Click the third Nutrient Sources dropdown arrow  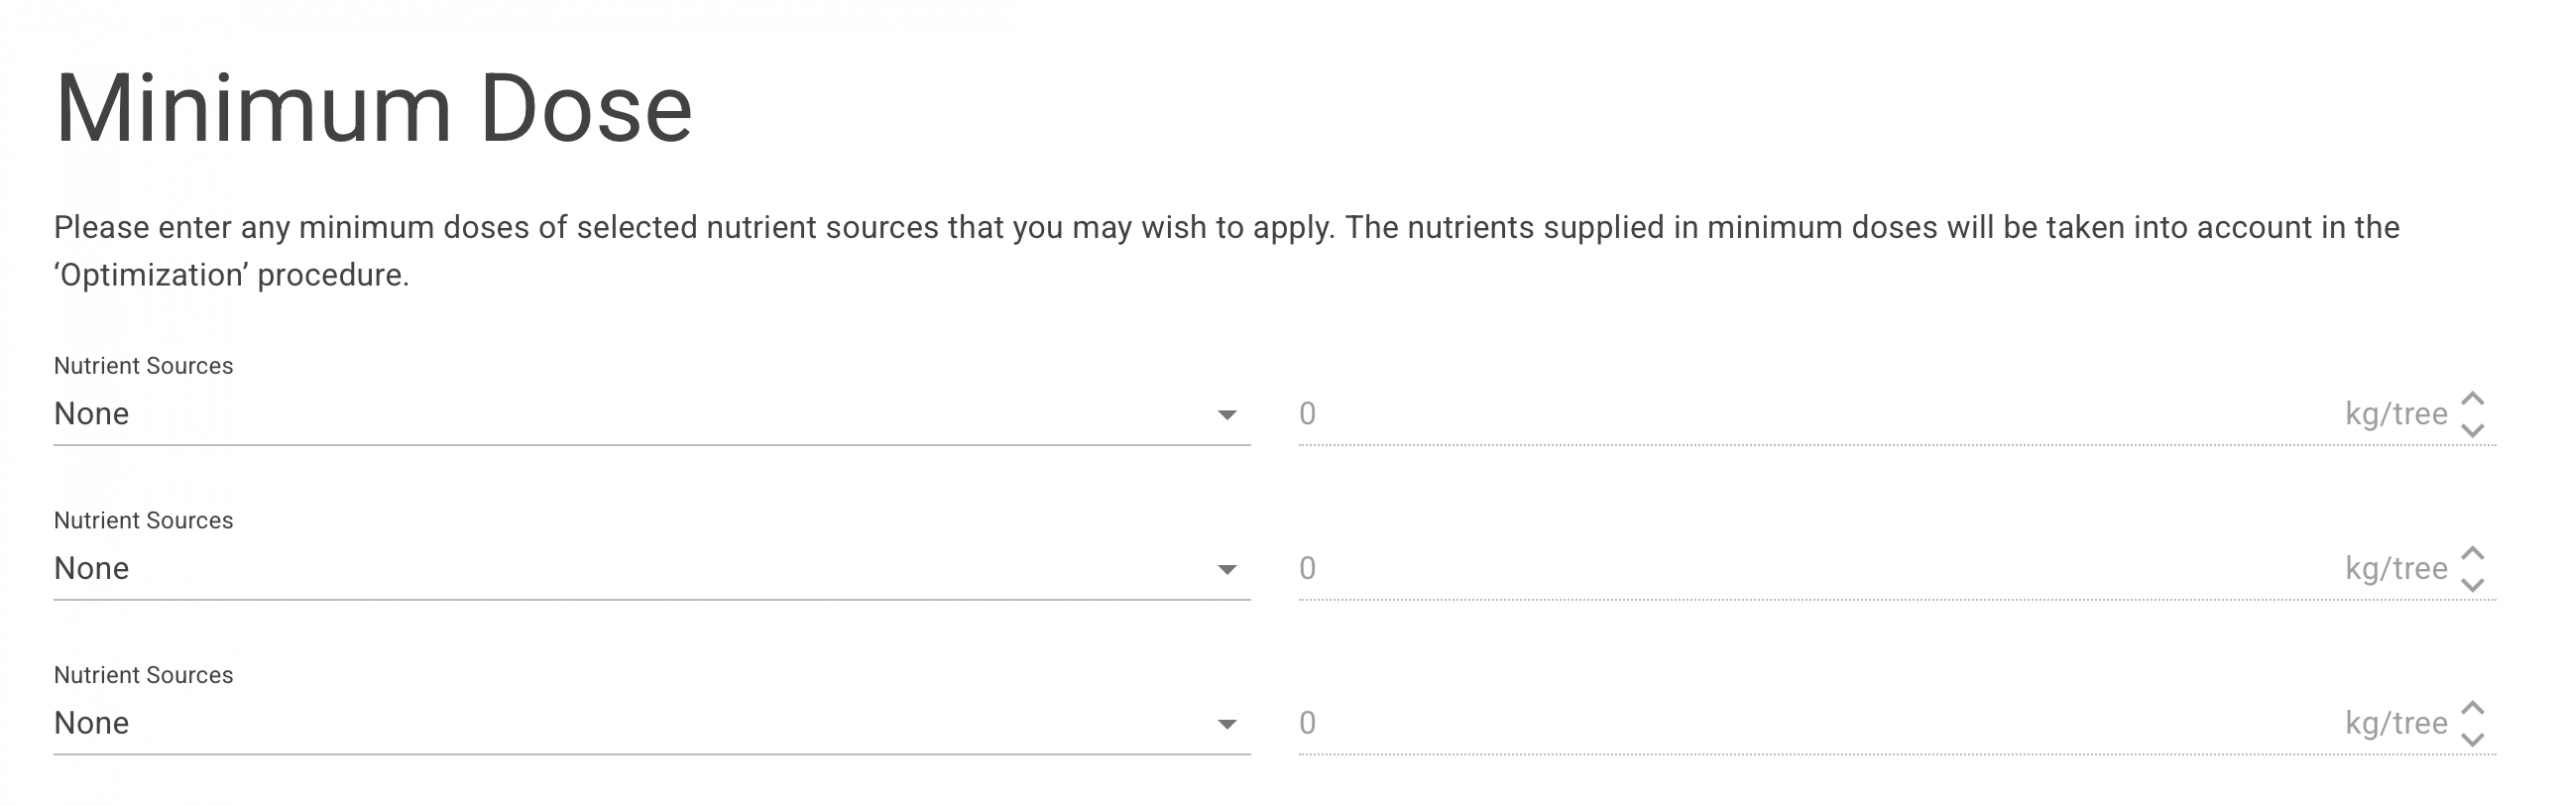tap(1226, 724)
